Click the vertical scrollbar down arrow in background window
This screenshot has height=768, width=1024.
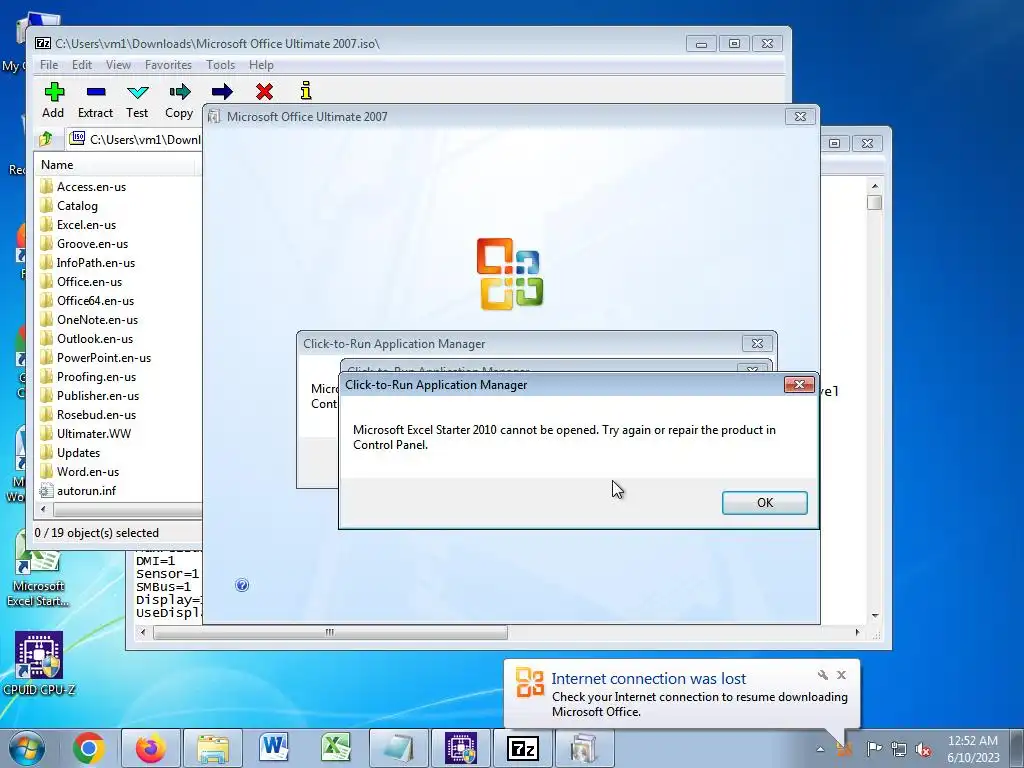875,616
